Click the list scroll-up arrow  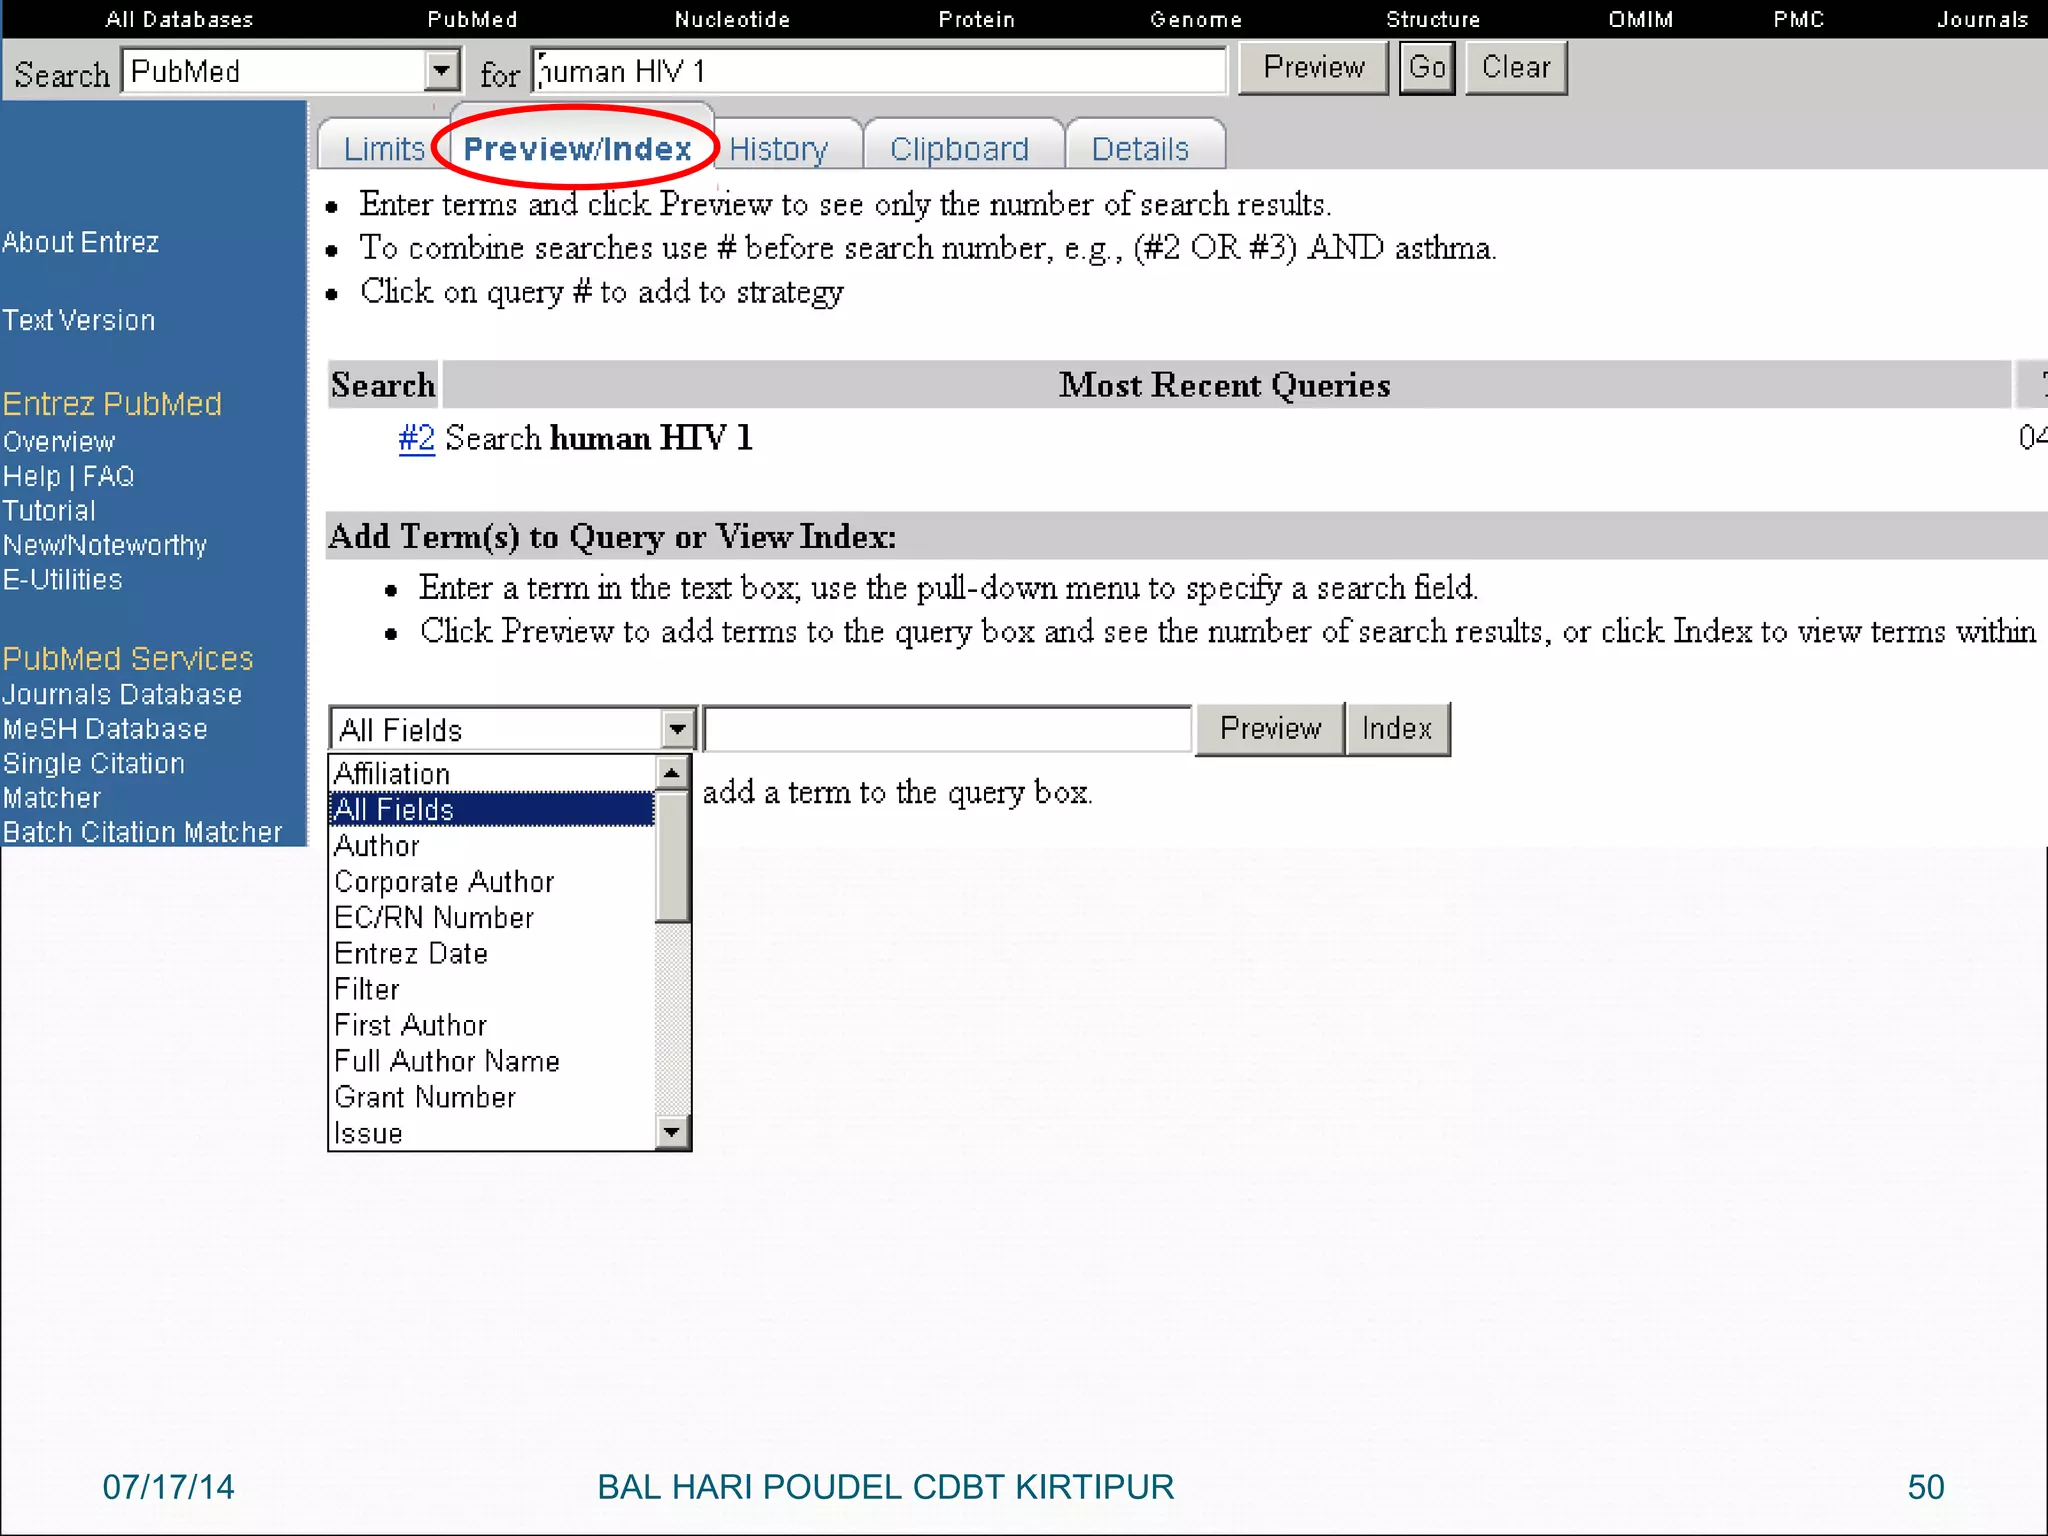[672, 773]
